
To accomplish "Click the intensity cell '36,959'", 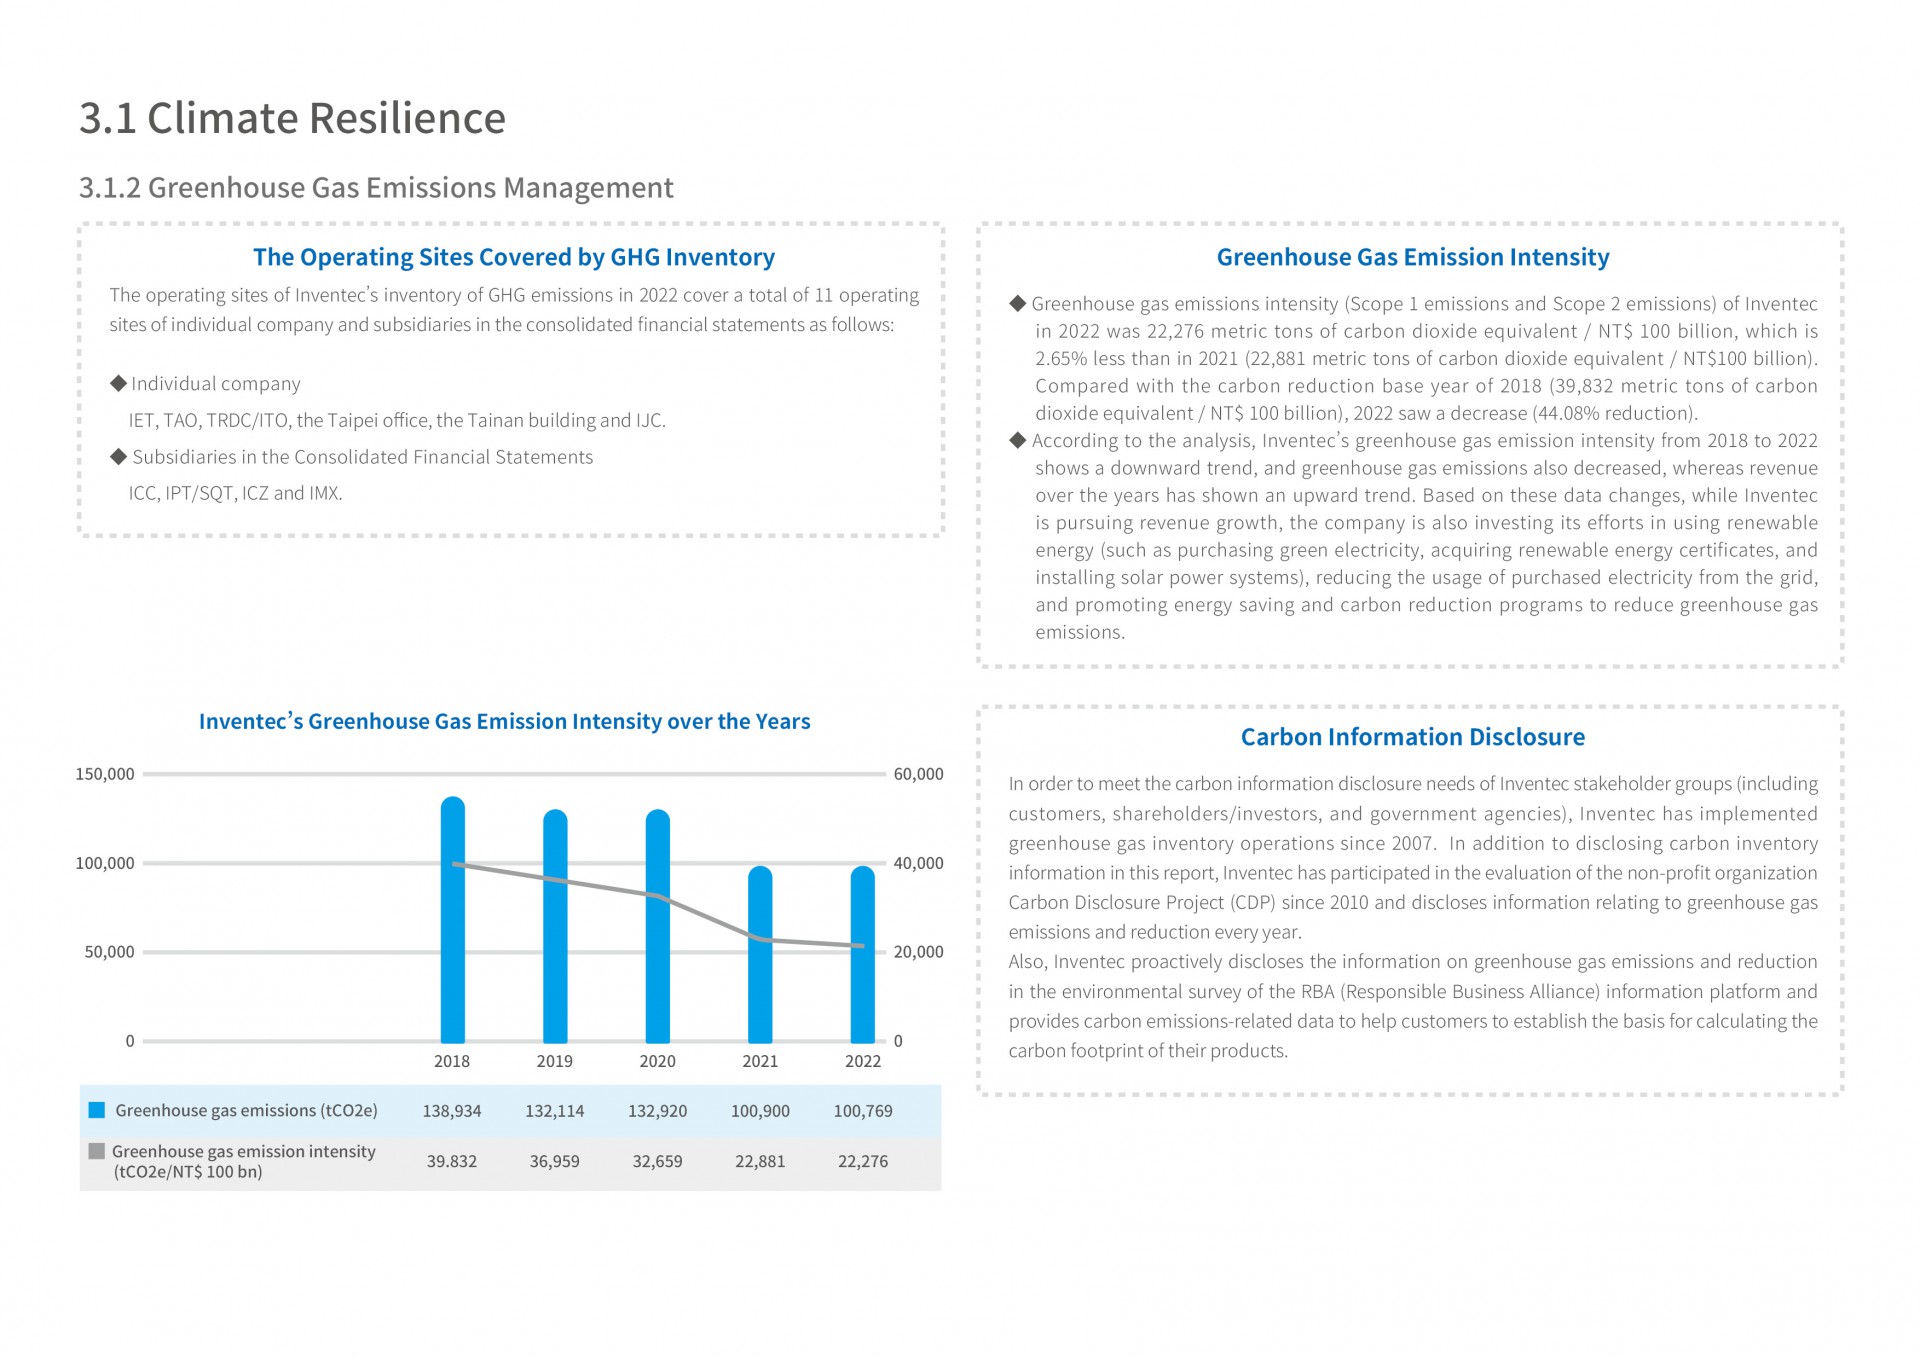I will [555, 1161].
